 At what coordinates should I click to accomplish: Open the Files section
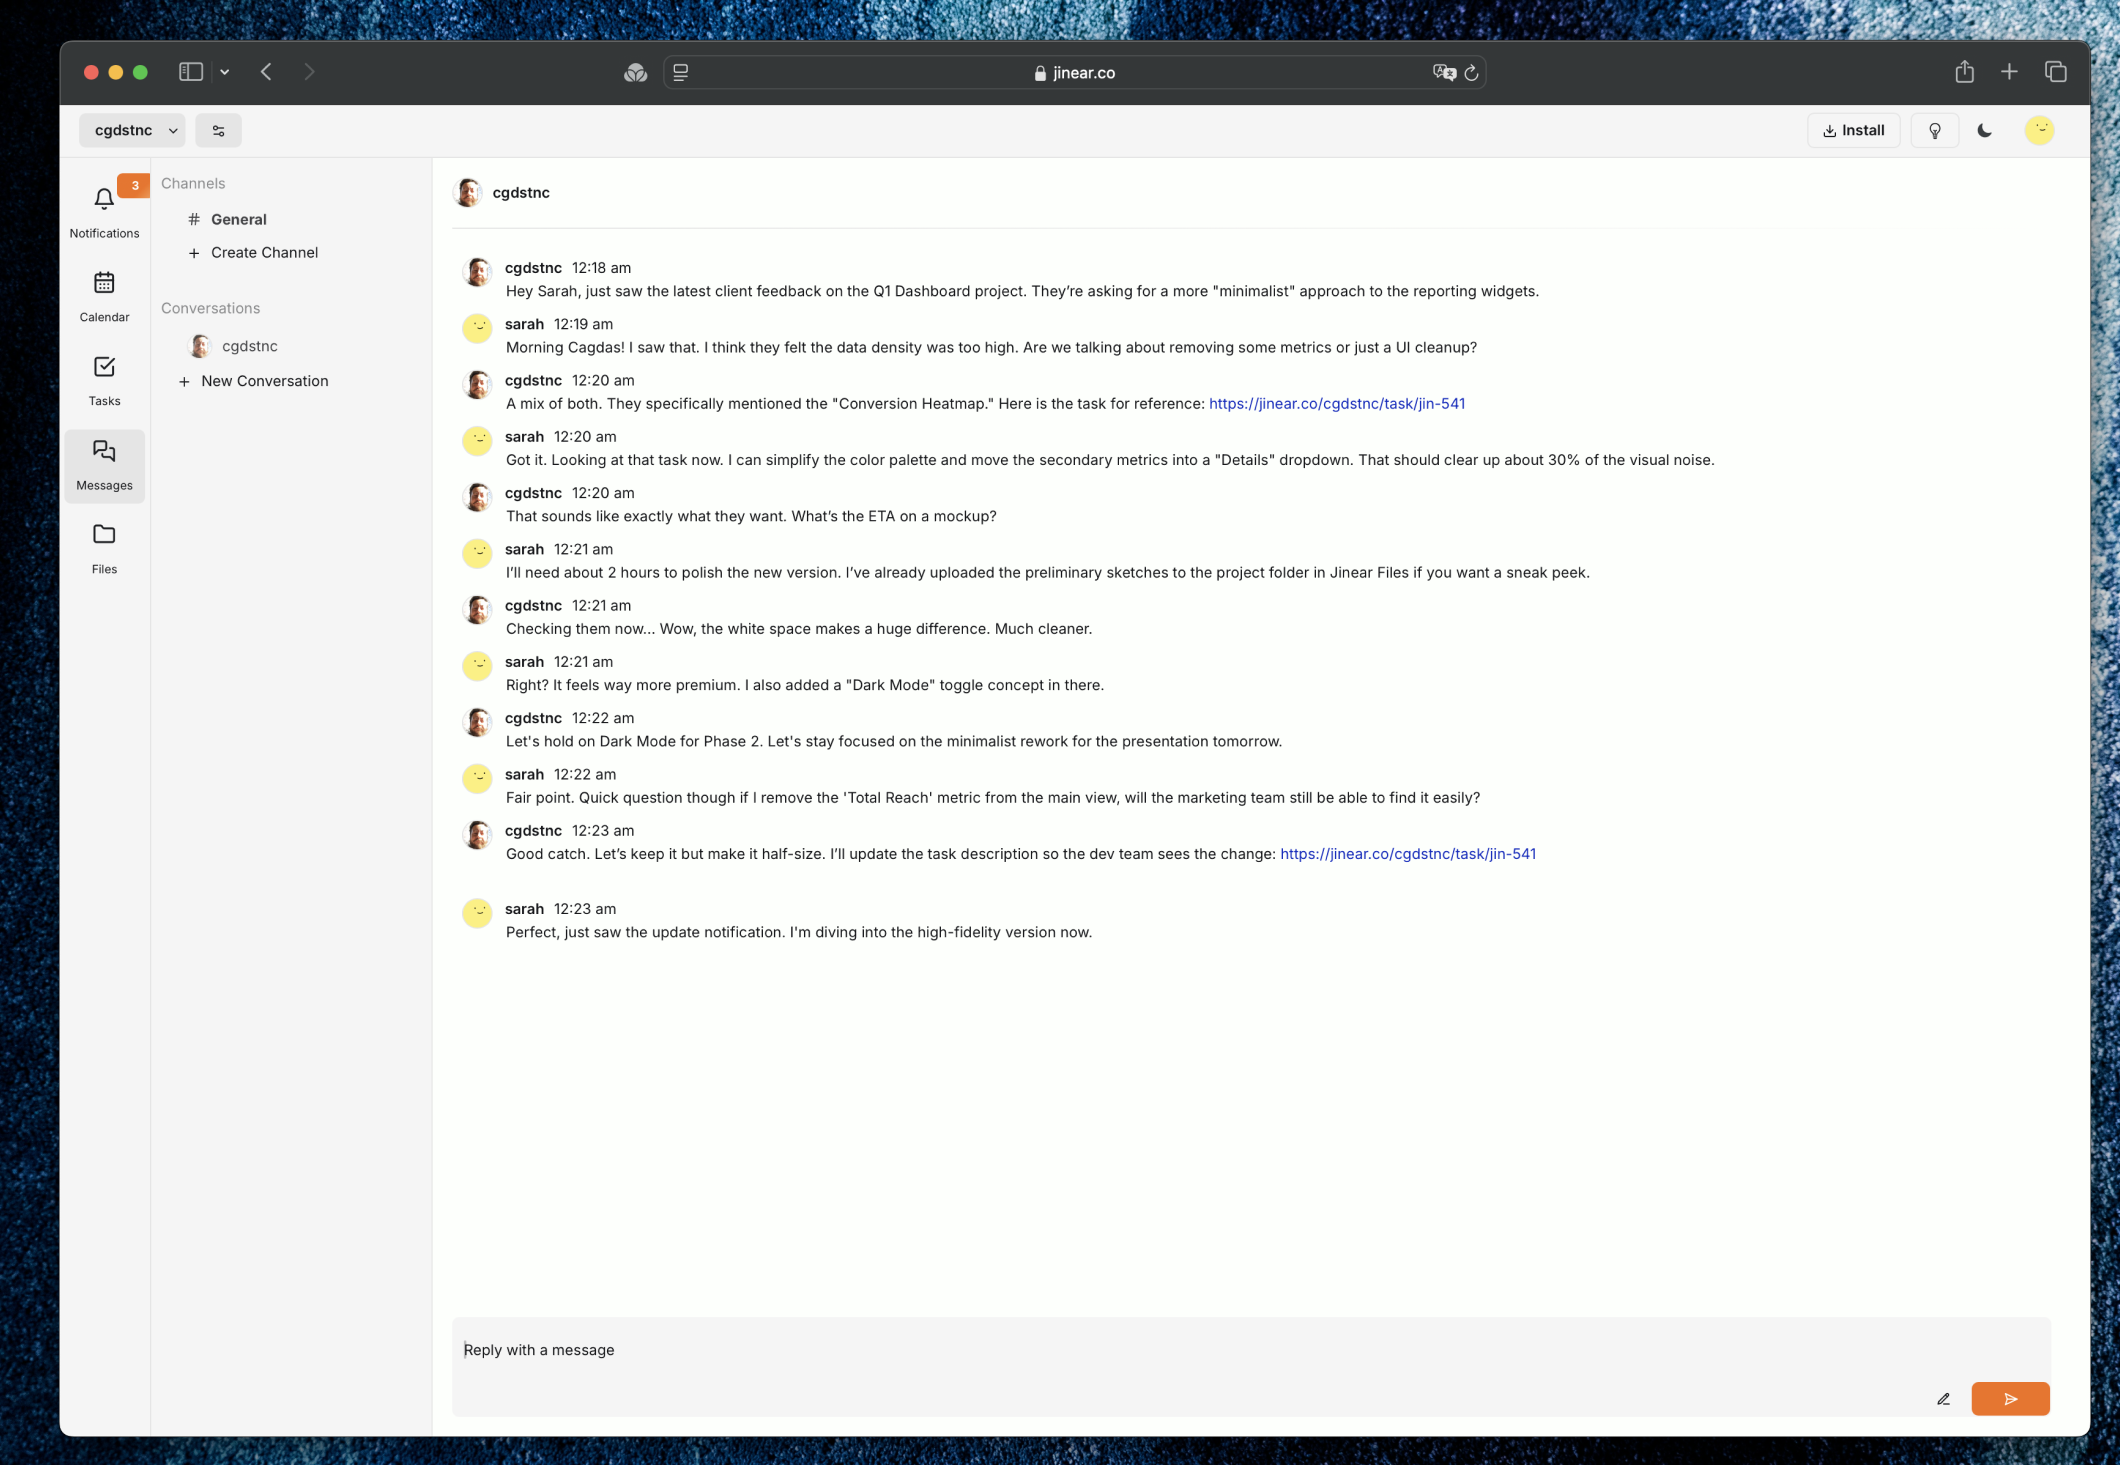tap(104, 546)
